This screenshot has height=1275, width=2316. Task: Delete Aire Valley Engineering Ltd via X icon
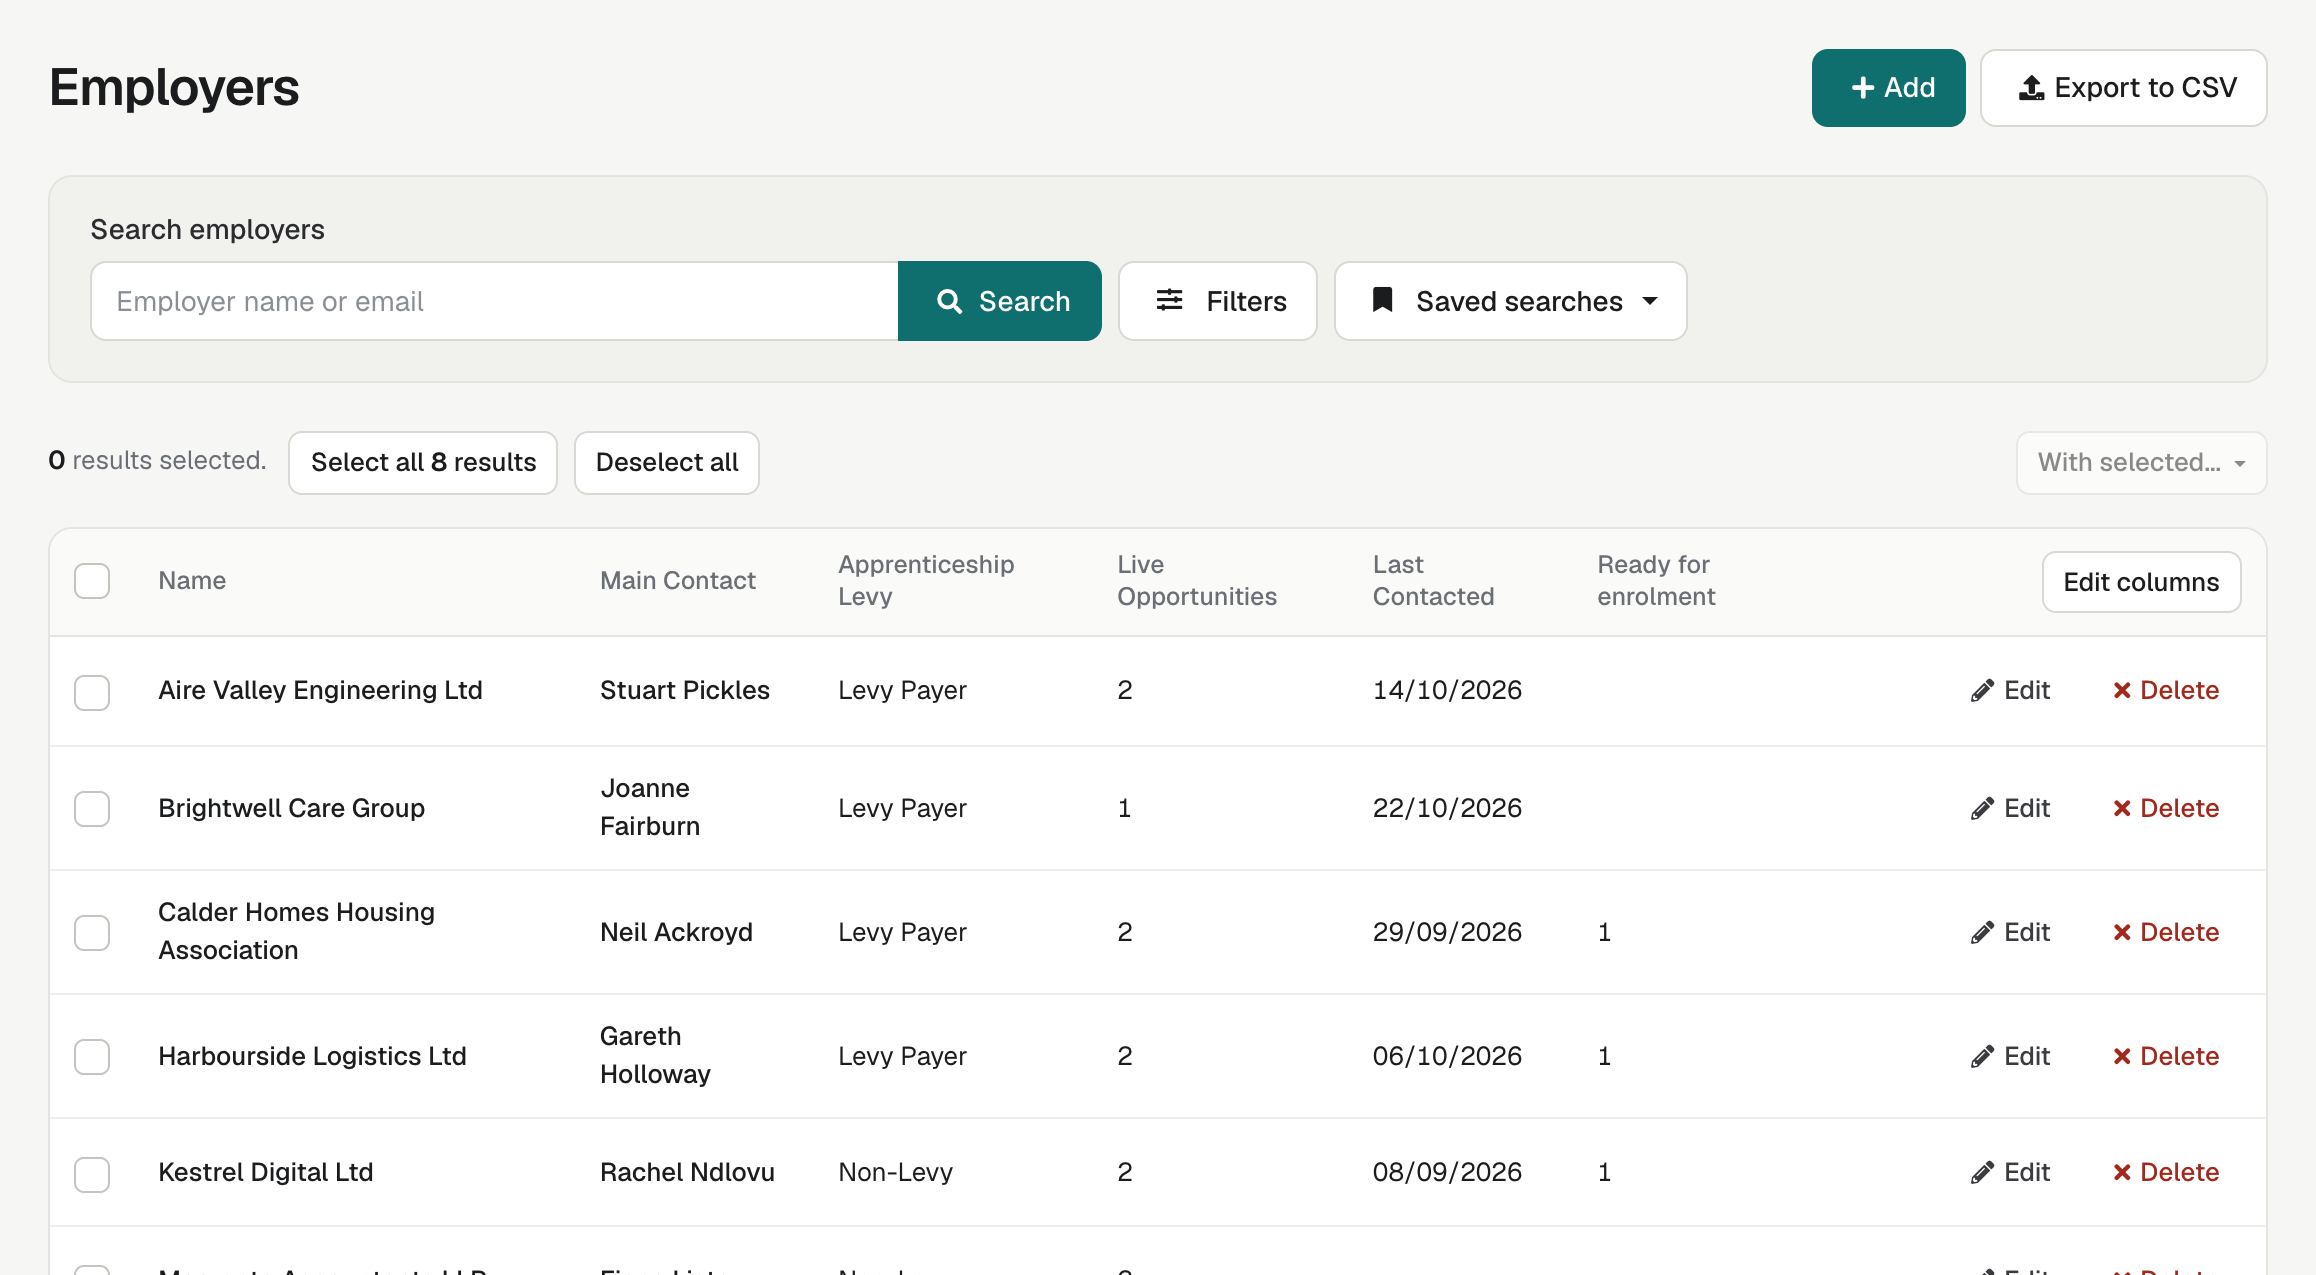coord(2165,690)
